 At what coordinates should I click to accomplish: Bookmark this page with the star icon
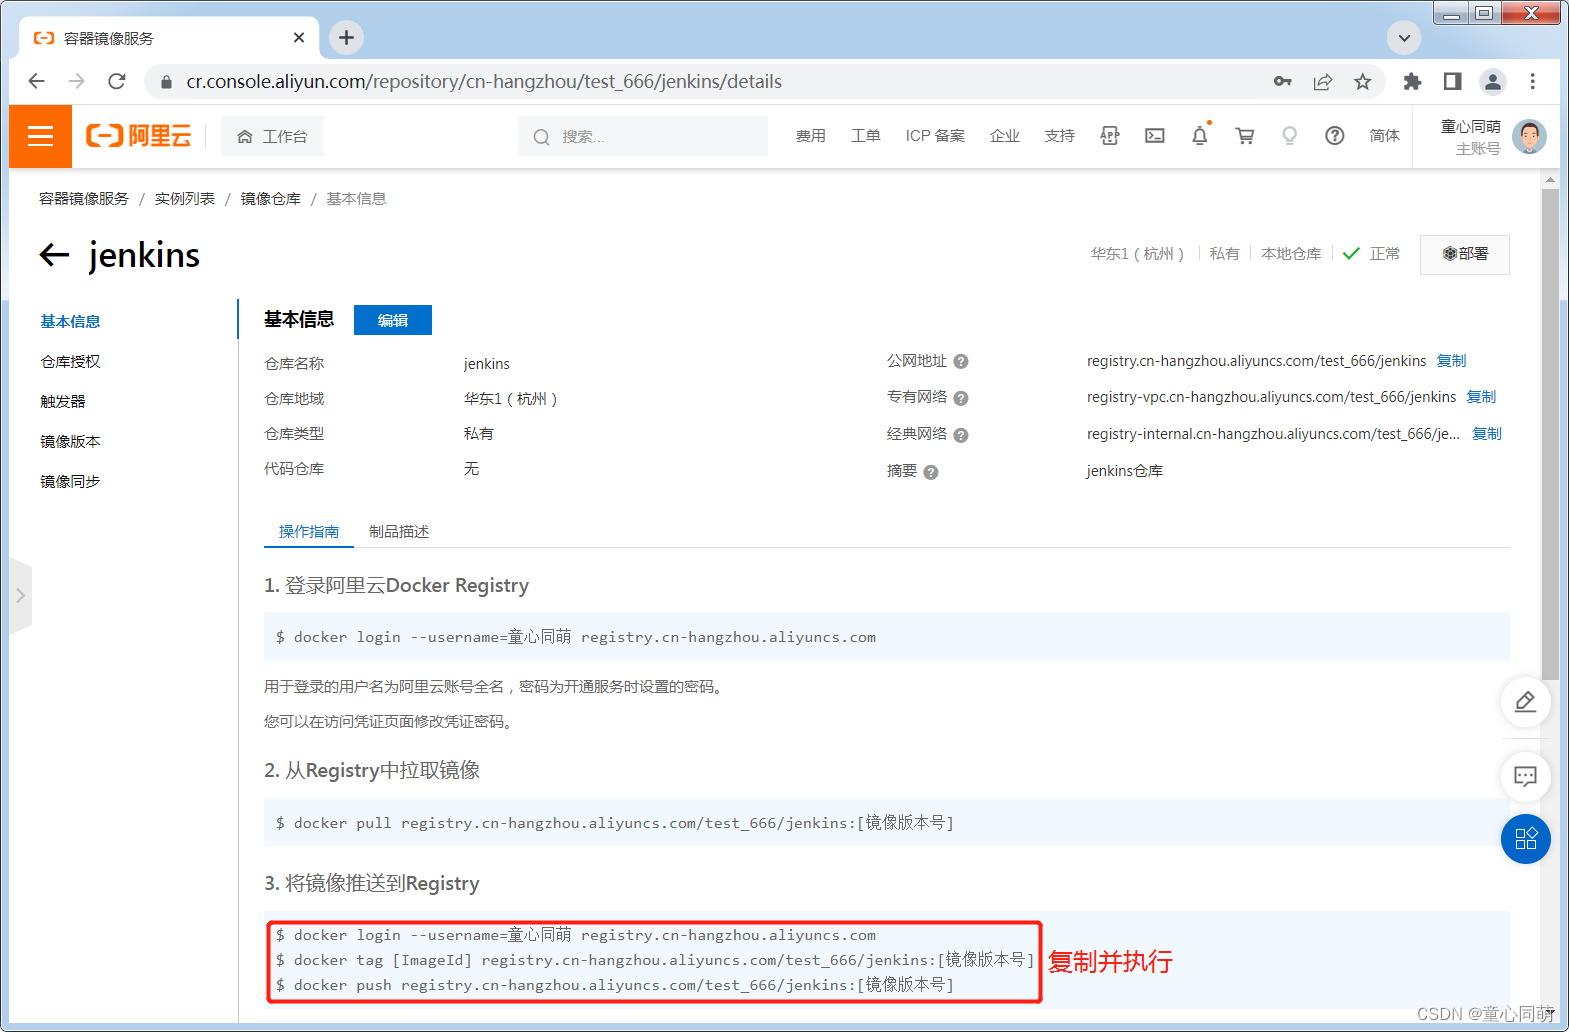pos(1363,81)
